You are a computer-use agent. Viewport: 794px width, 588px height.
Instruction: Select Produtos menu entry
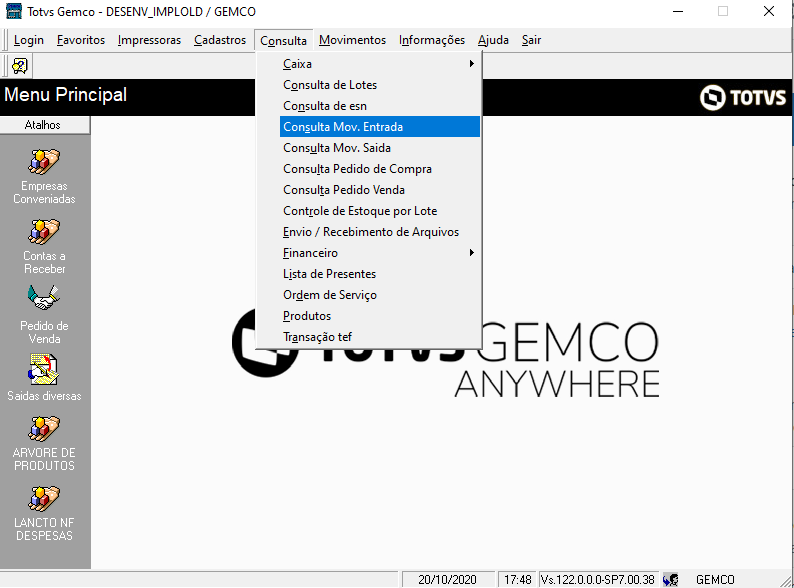coord(380,316)
